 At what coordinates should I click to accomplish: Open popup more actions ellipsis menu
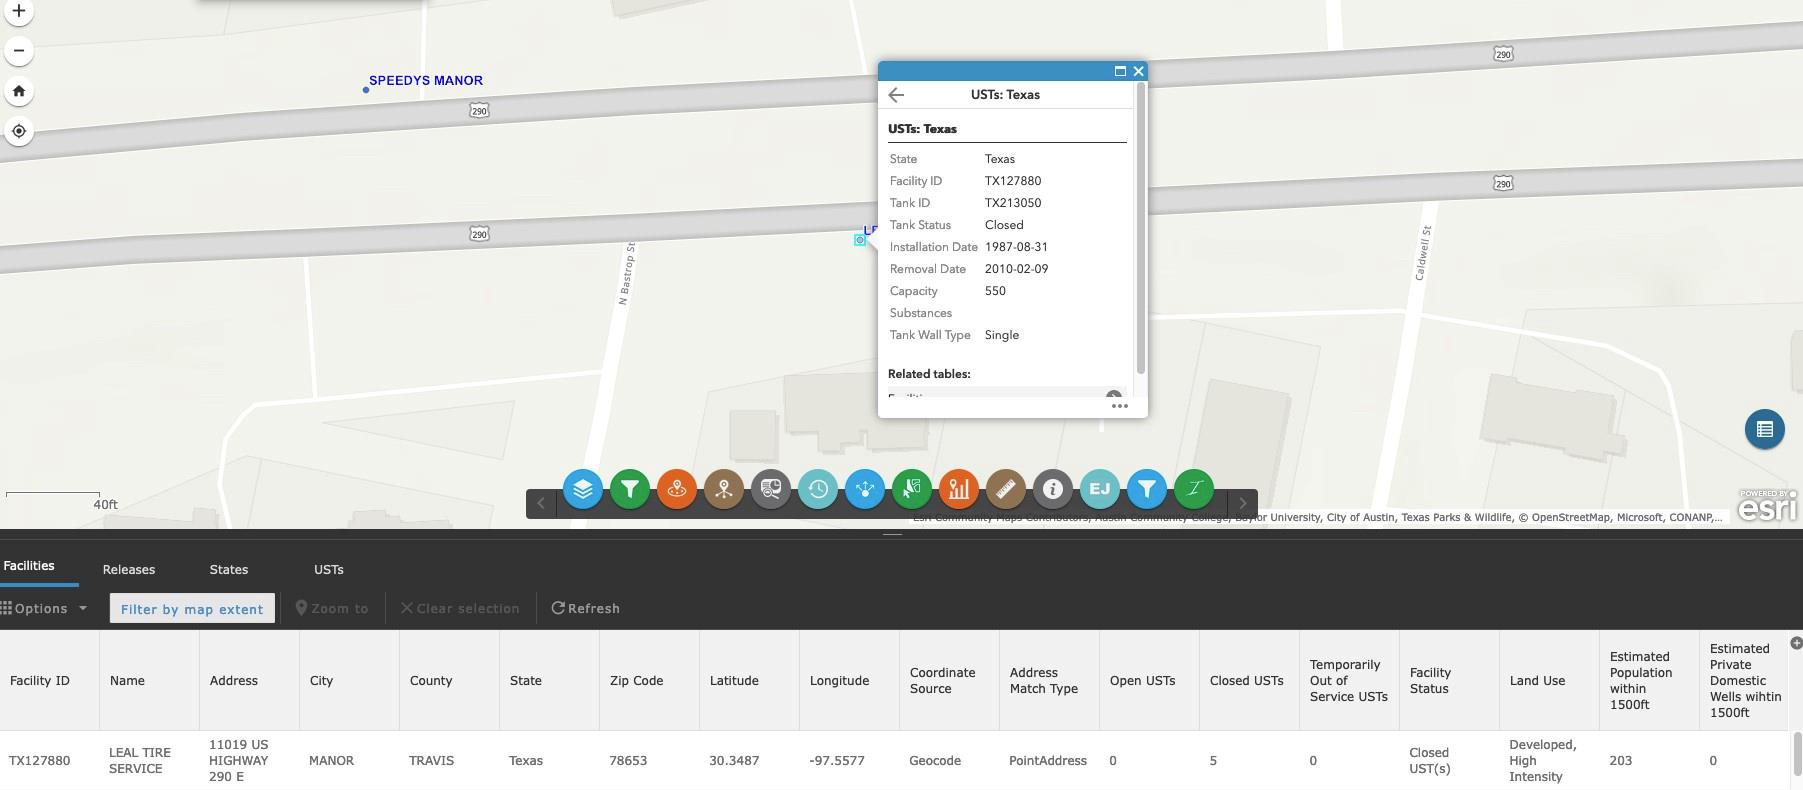(1119, 406)
